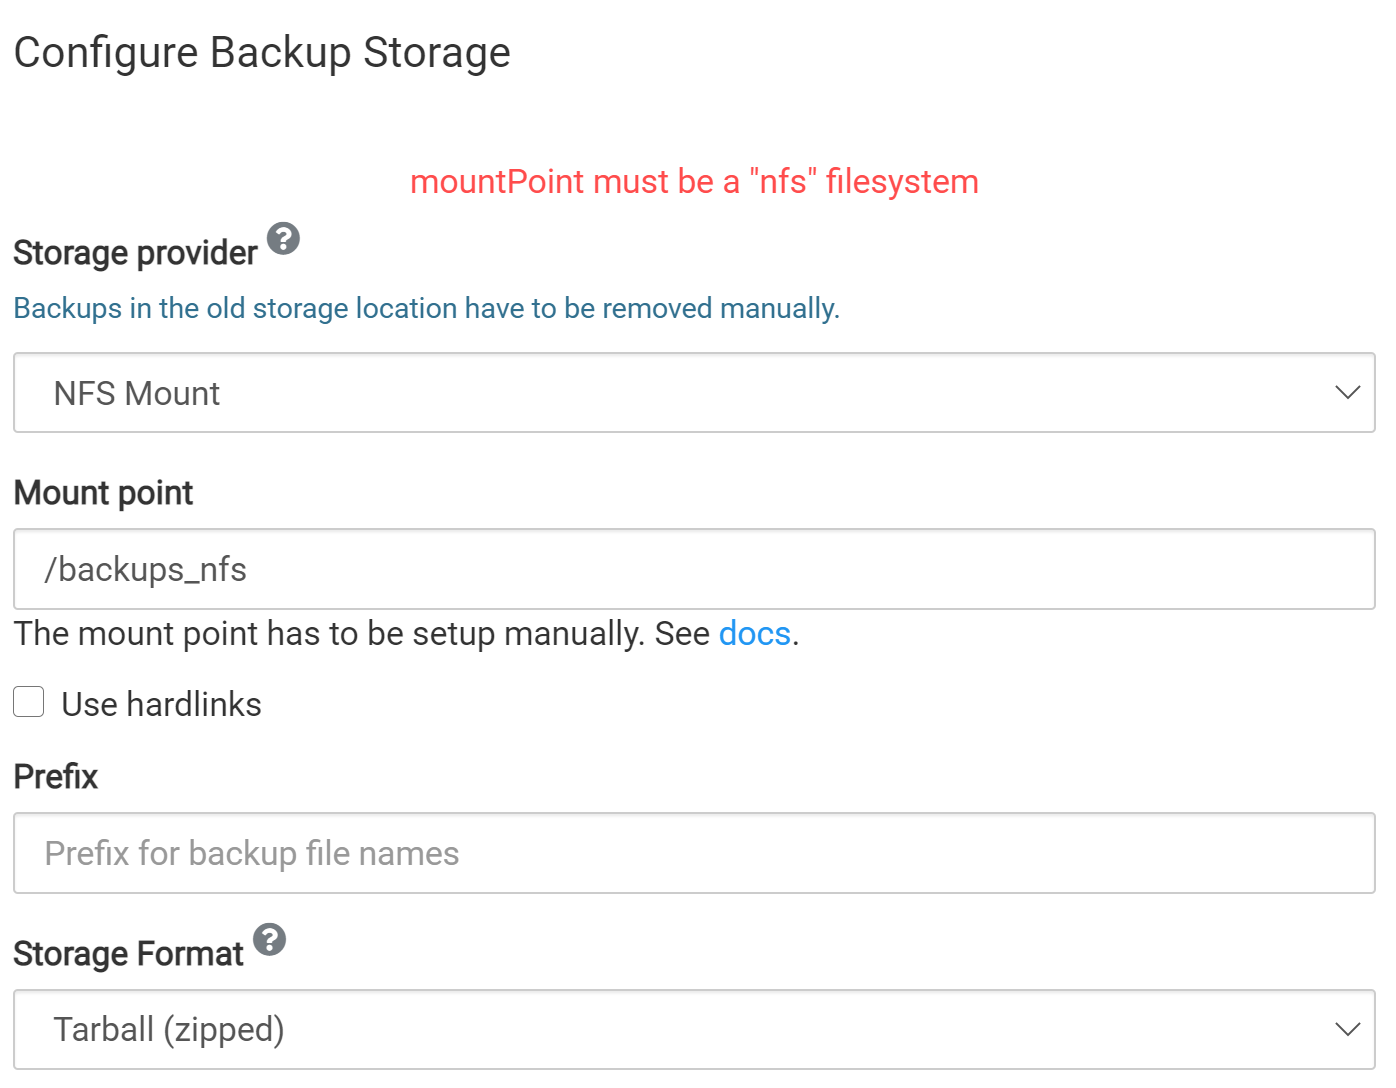Viewport: 1396px width, 1088px height.
Task: Open the Storage Format help icon
Action: (269, 940)
